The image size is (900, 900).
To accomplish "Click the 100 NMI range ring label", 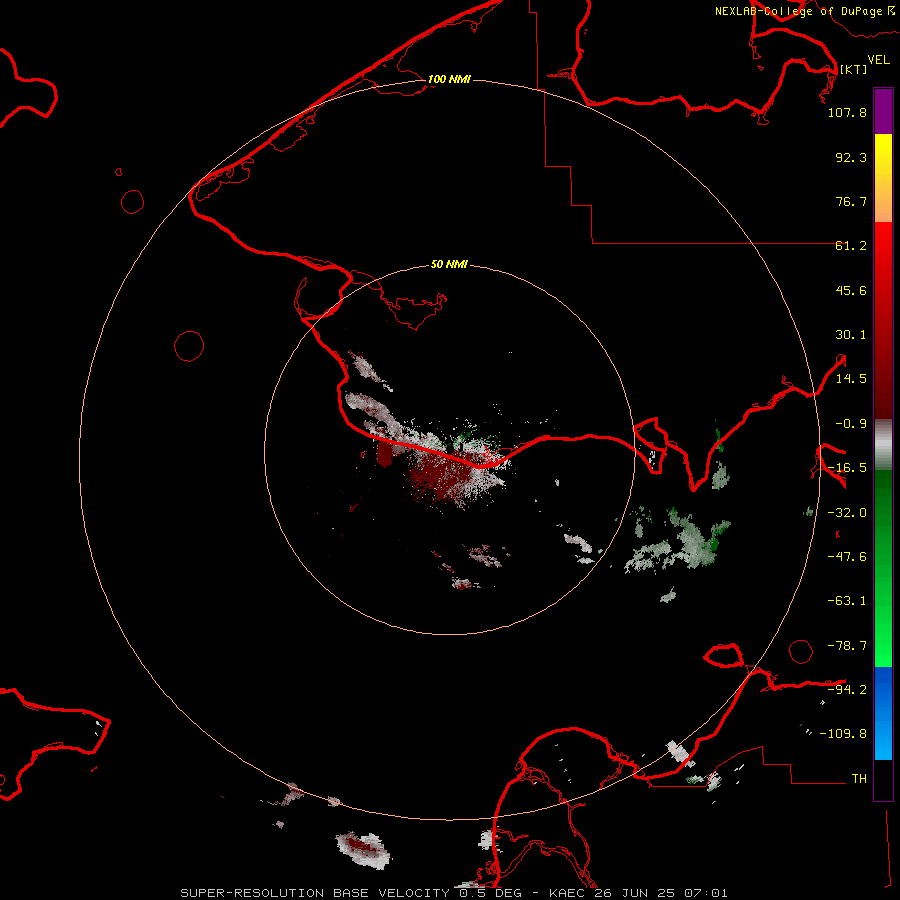I will pyautogui.click(x=449, y=79).
